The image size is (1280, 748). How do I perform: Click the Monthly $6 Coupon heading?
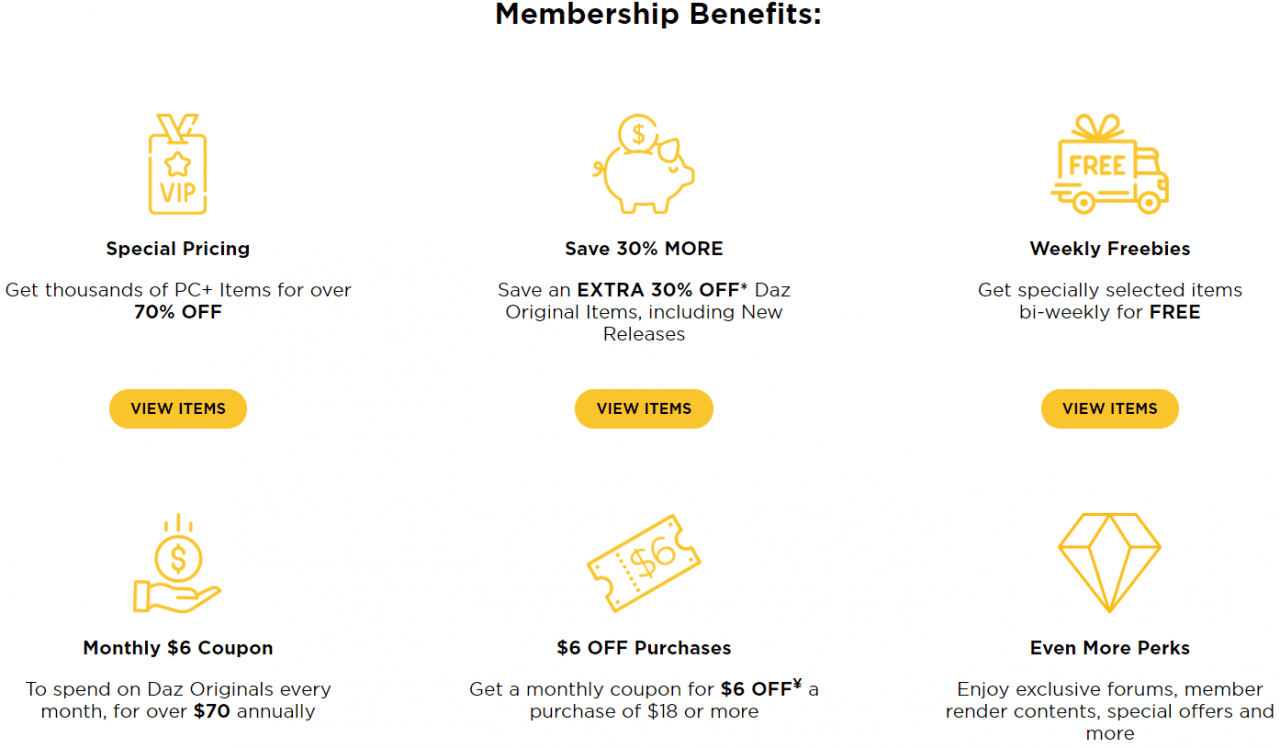point(178,647)
